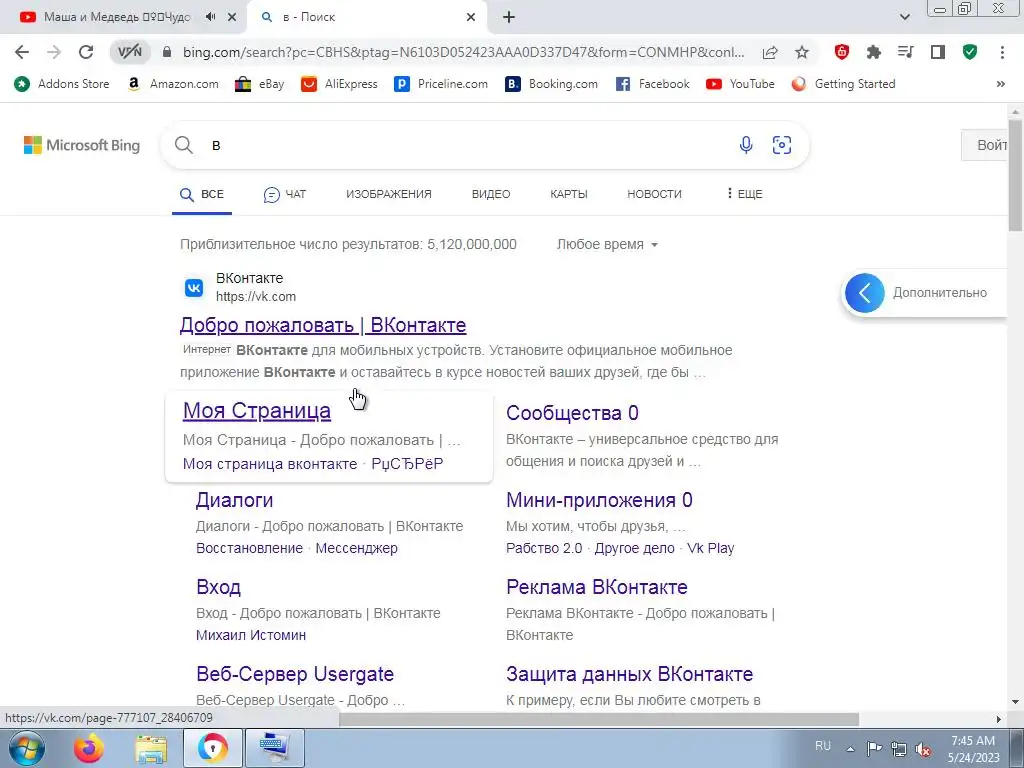
Task: Click the Мессенджер sublink
Action: click(356, 548)
